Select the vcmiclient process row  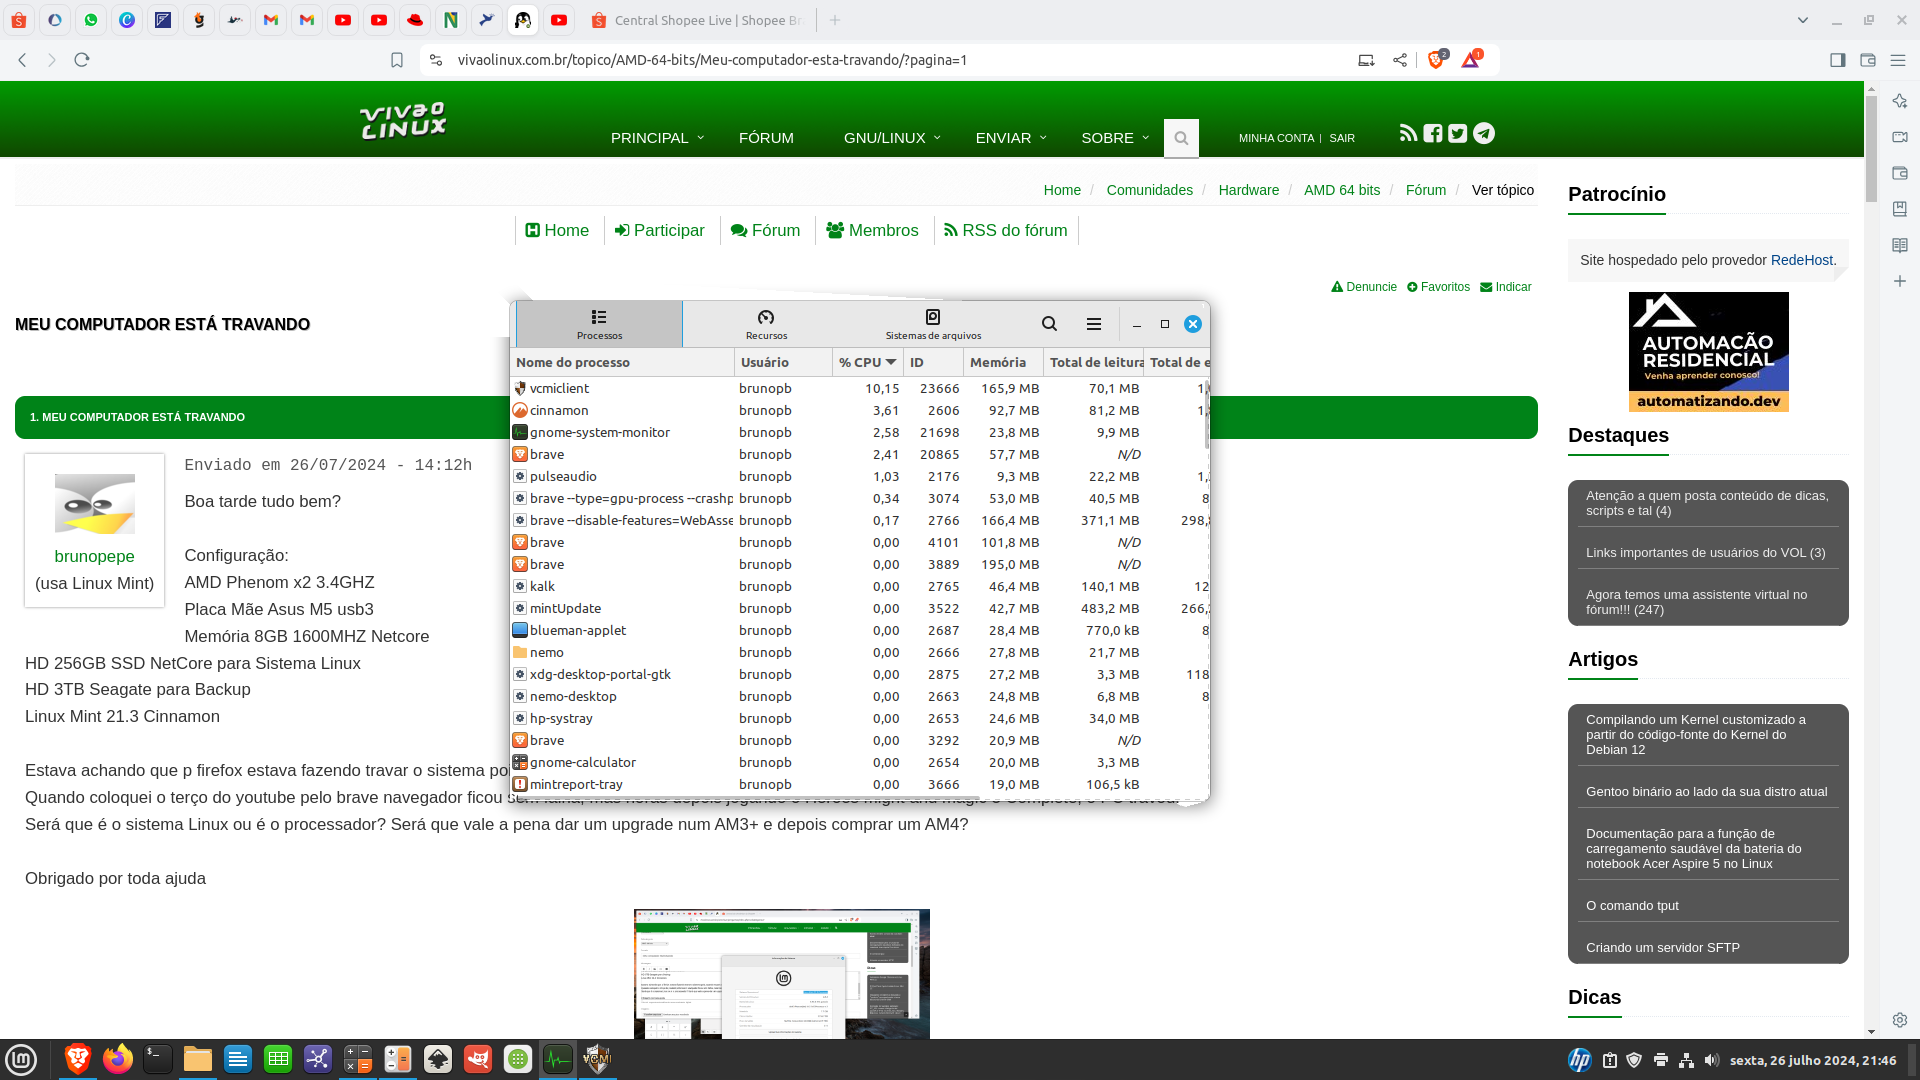[x=860, y=388]
